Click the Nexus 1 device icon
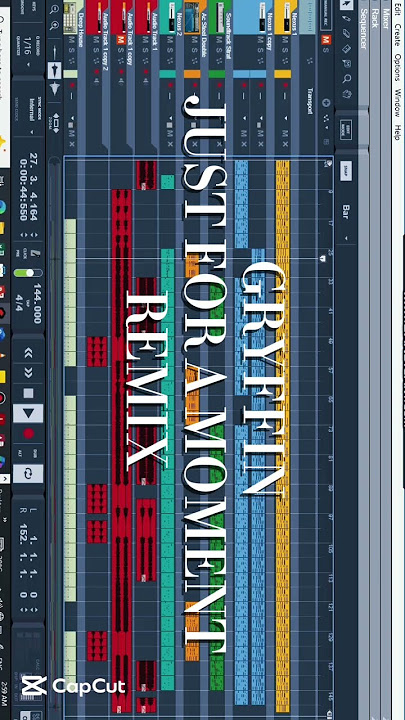The width and height of the screenshot is (405, 720). tap(285, 17)
